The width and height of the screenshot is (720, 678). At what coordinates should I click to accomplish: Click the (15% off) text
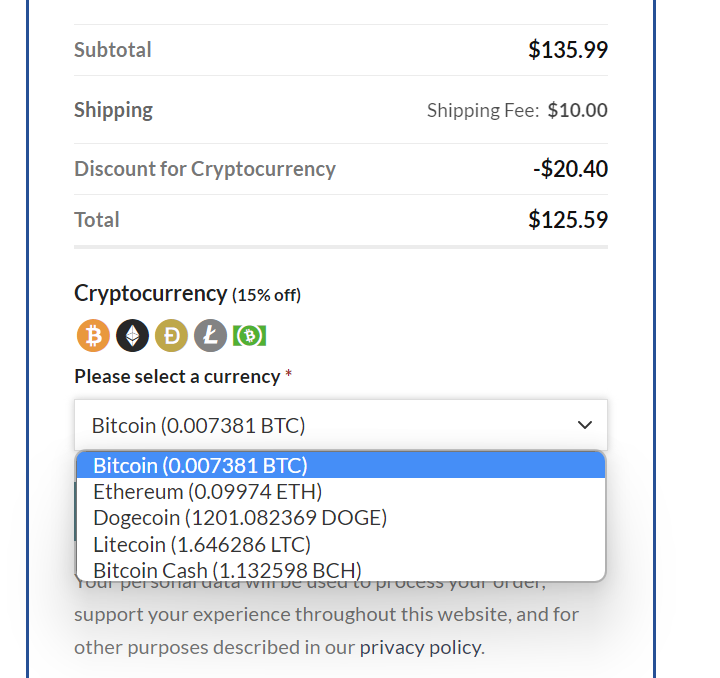point(266,295)
